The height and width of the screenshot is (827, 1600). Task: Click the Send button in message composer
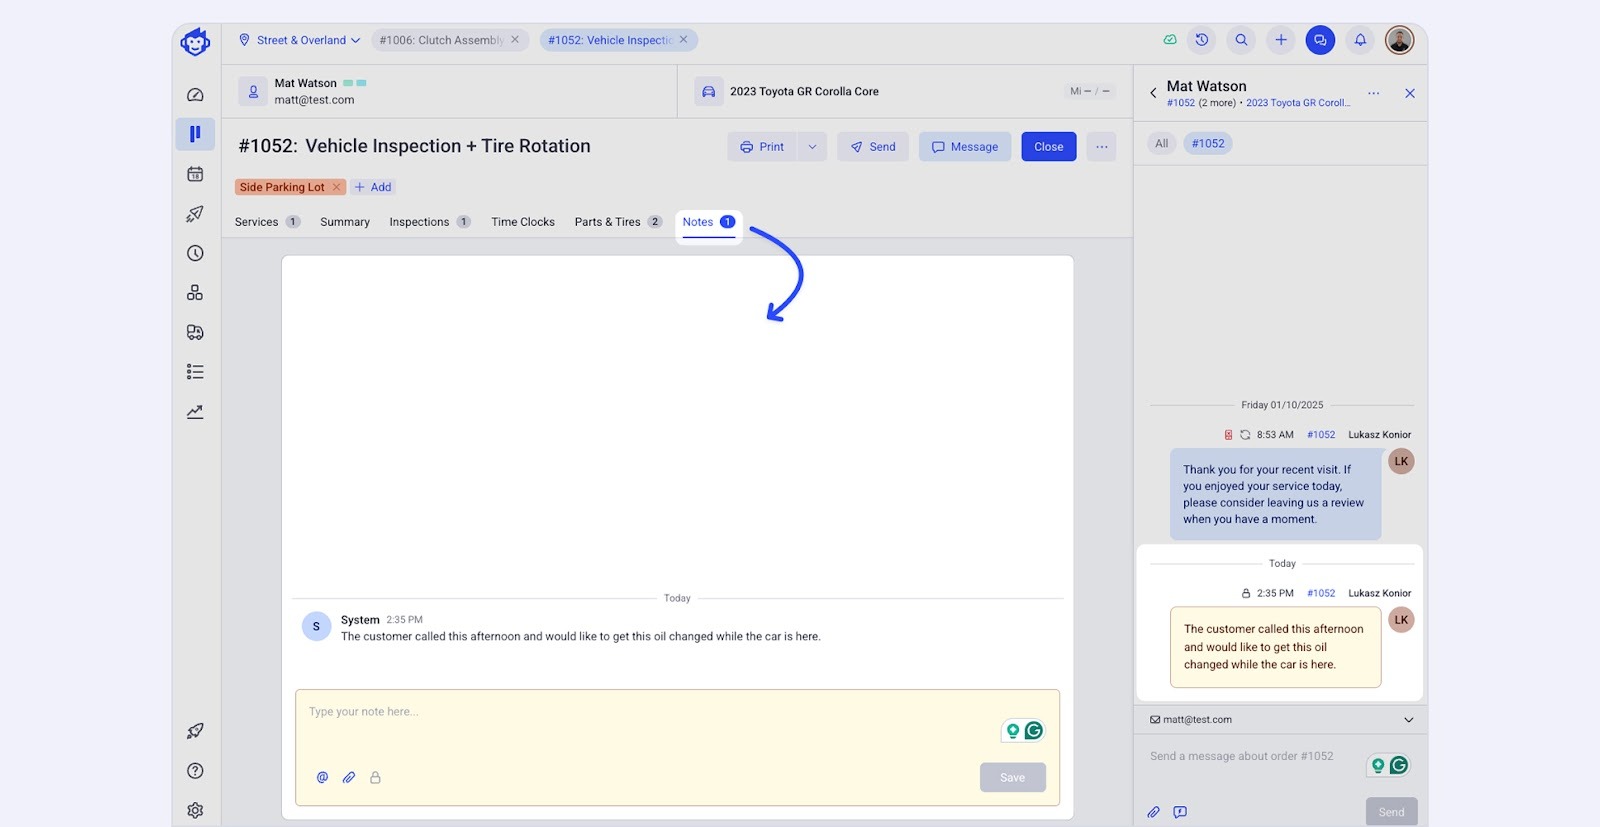tap(1391, 812)
